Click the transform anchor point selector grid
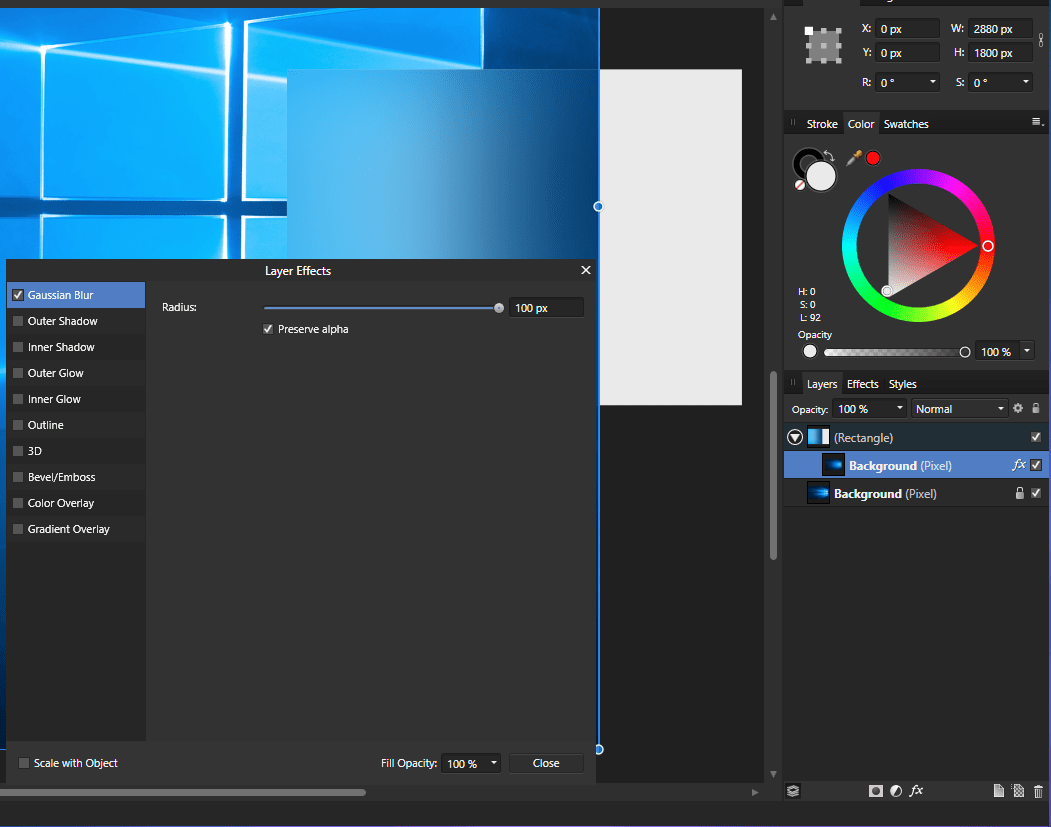The height and width of the screenshot is (827, 1051). (x=822, y=46)
